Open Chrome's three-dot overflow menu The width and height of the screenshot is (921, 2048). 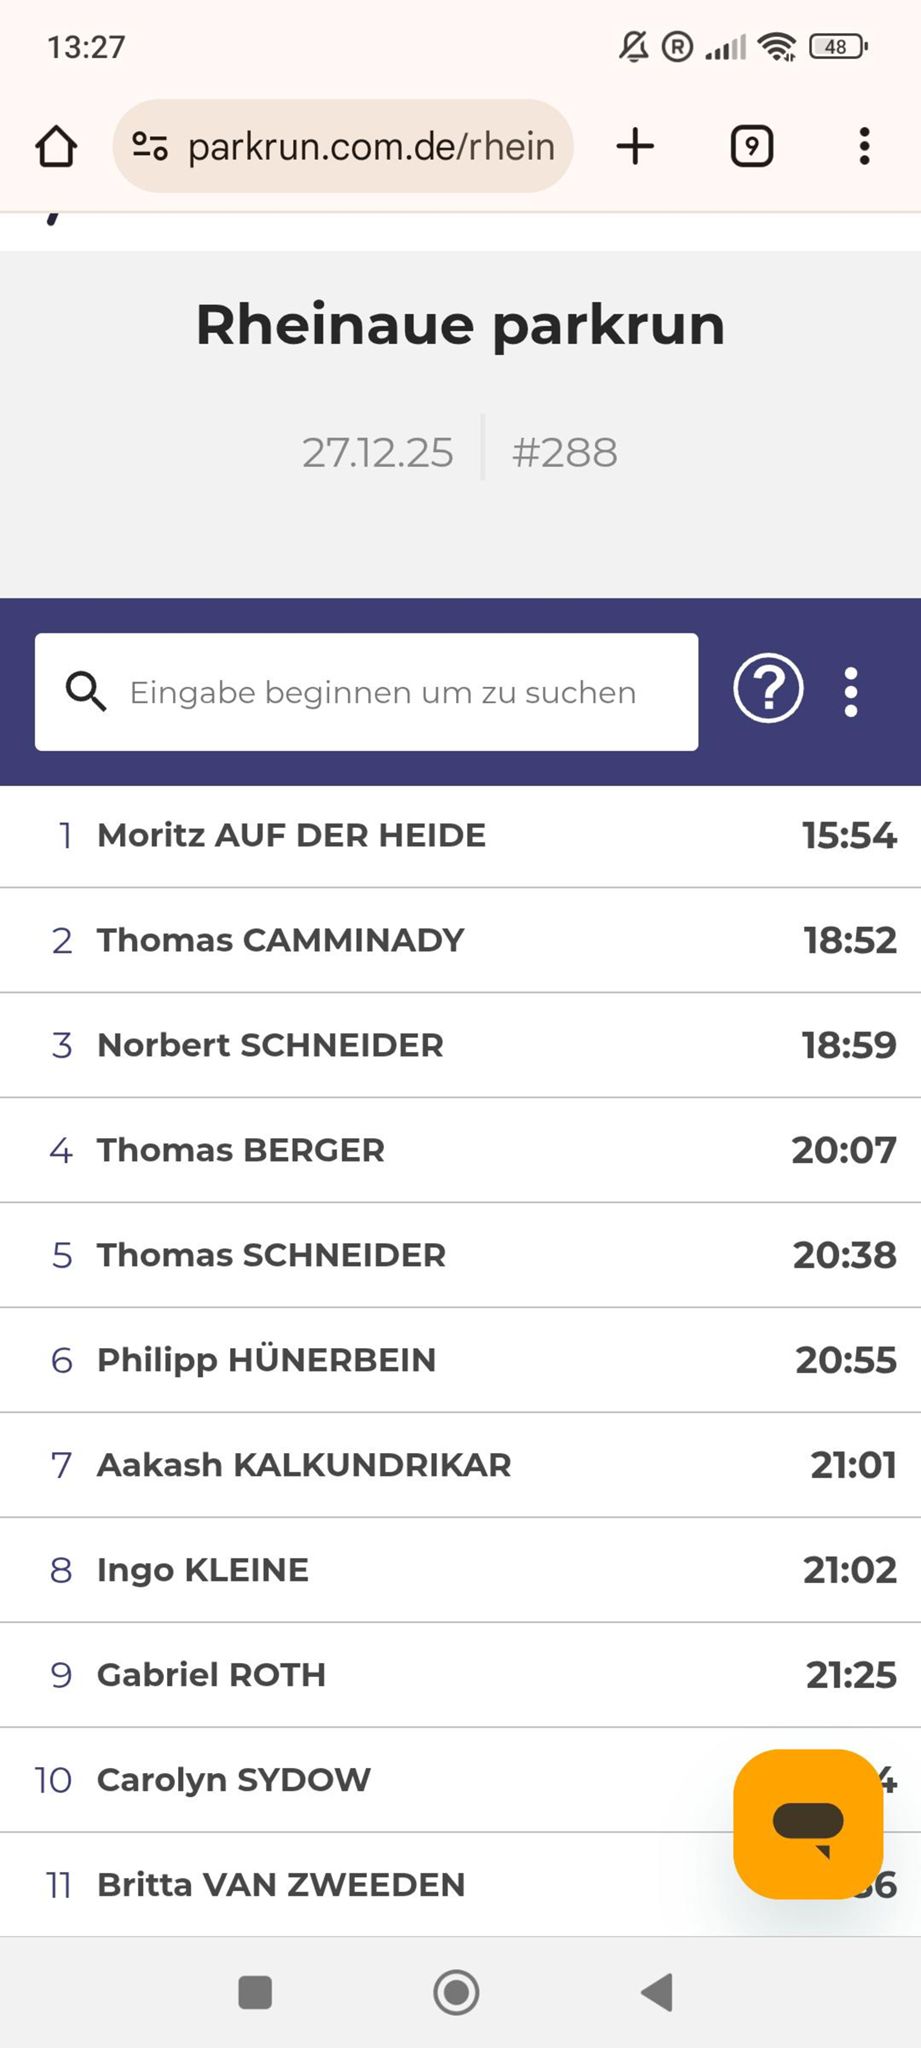pyautogui.click(x=865, y=146)
